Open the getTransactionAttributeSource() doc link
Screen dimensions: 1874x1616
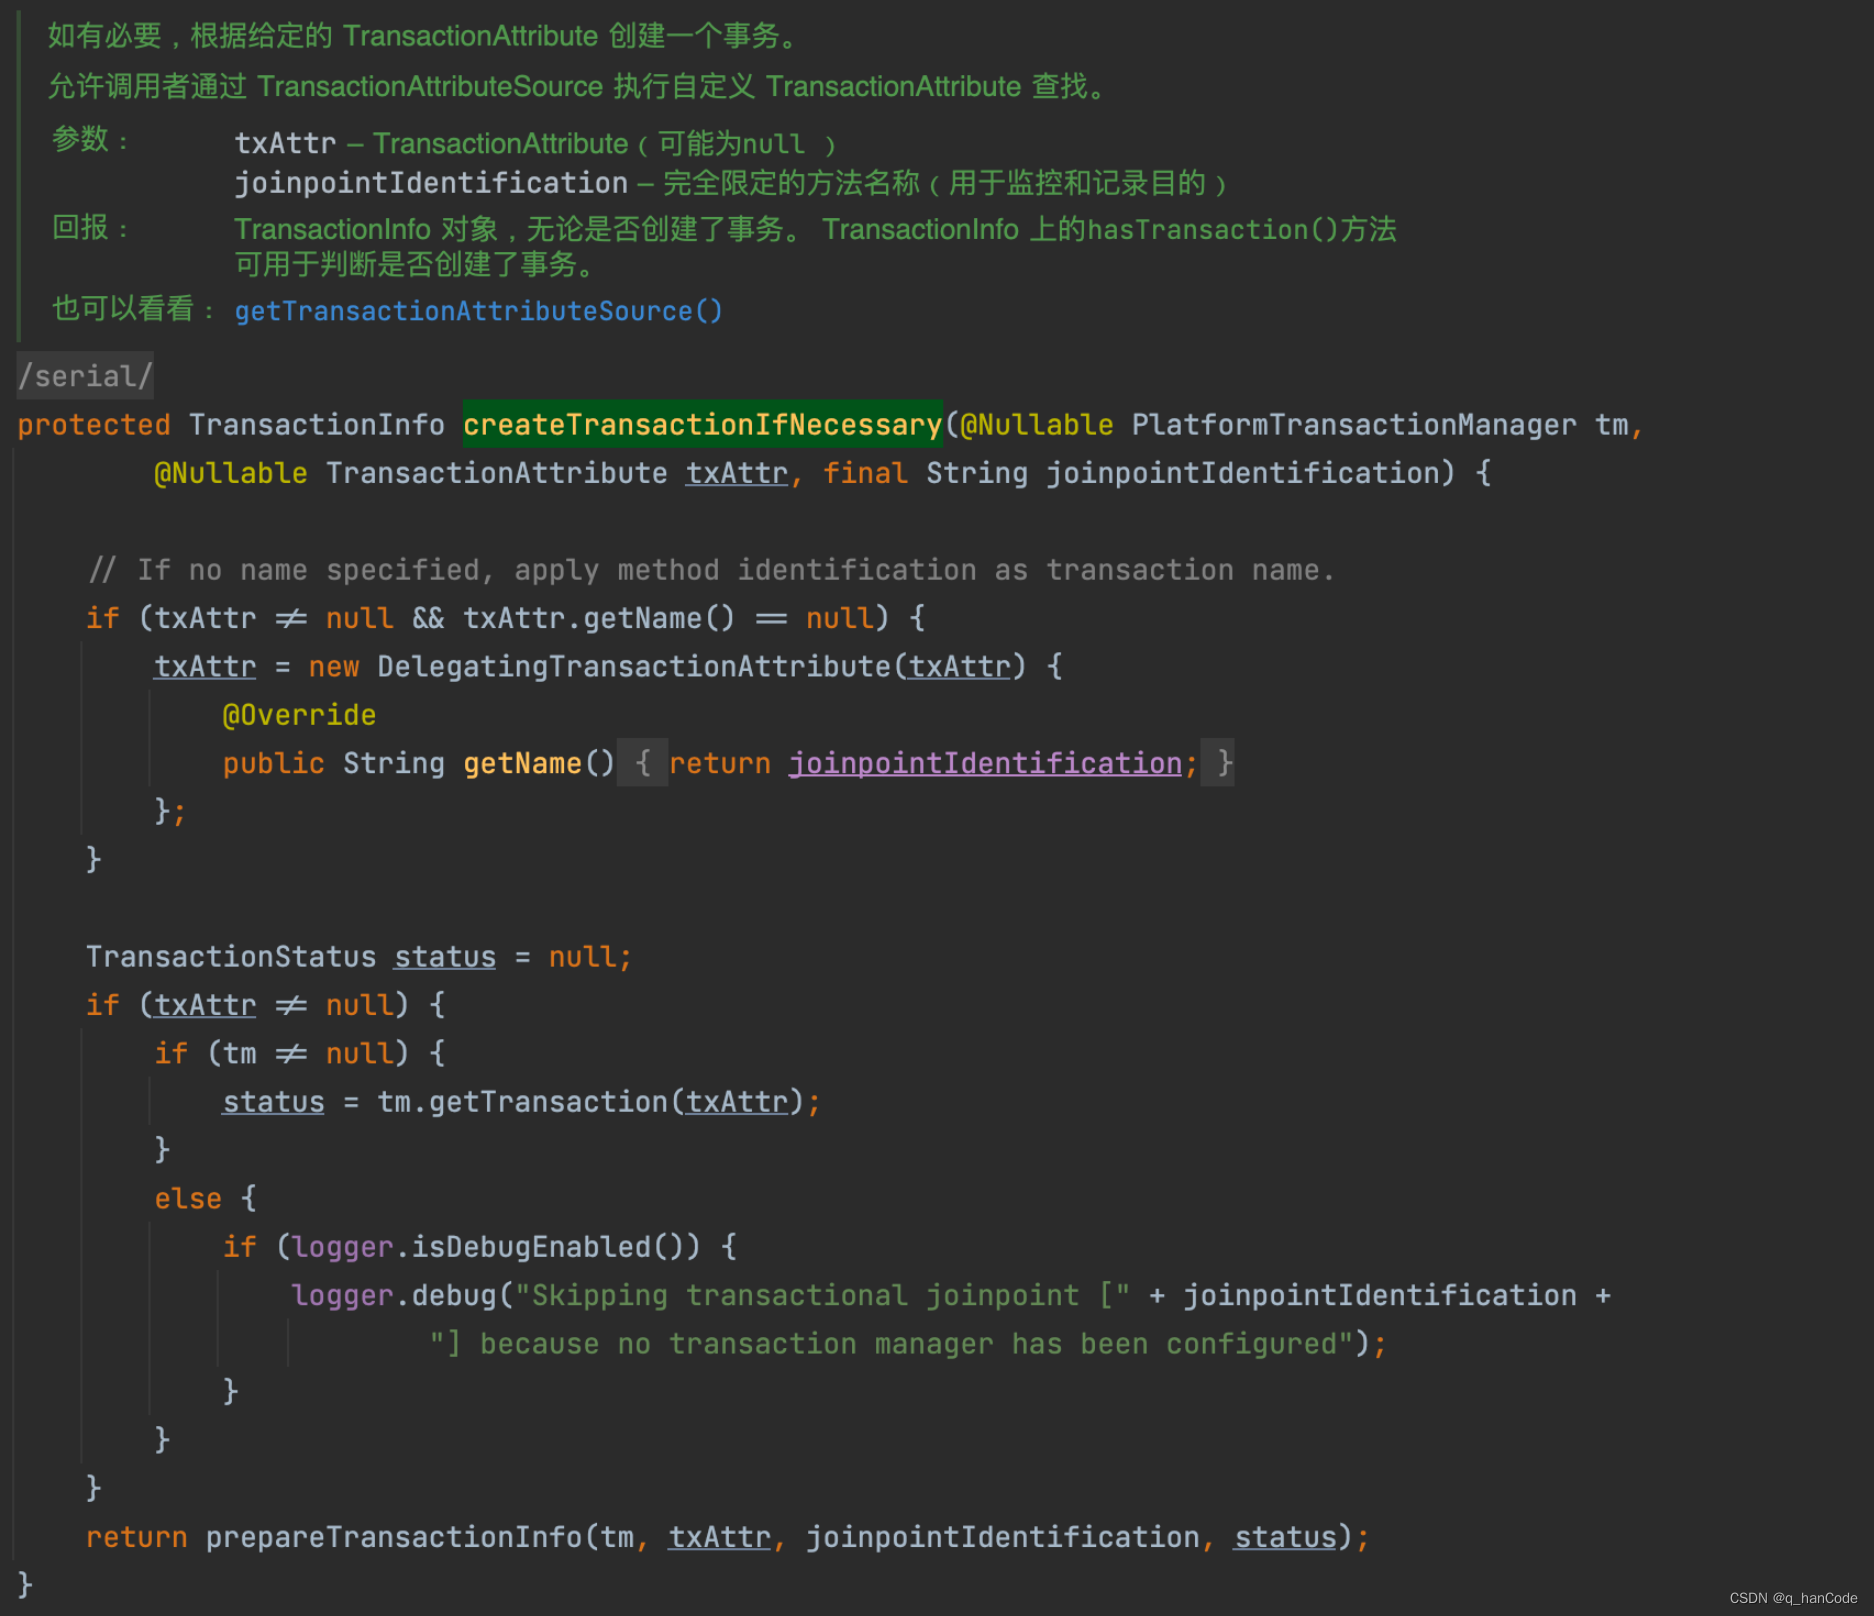[x=478, y=311]
